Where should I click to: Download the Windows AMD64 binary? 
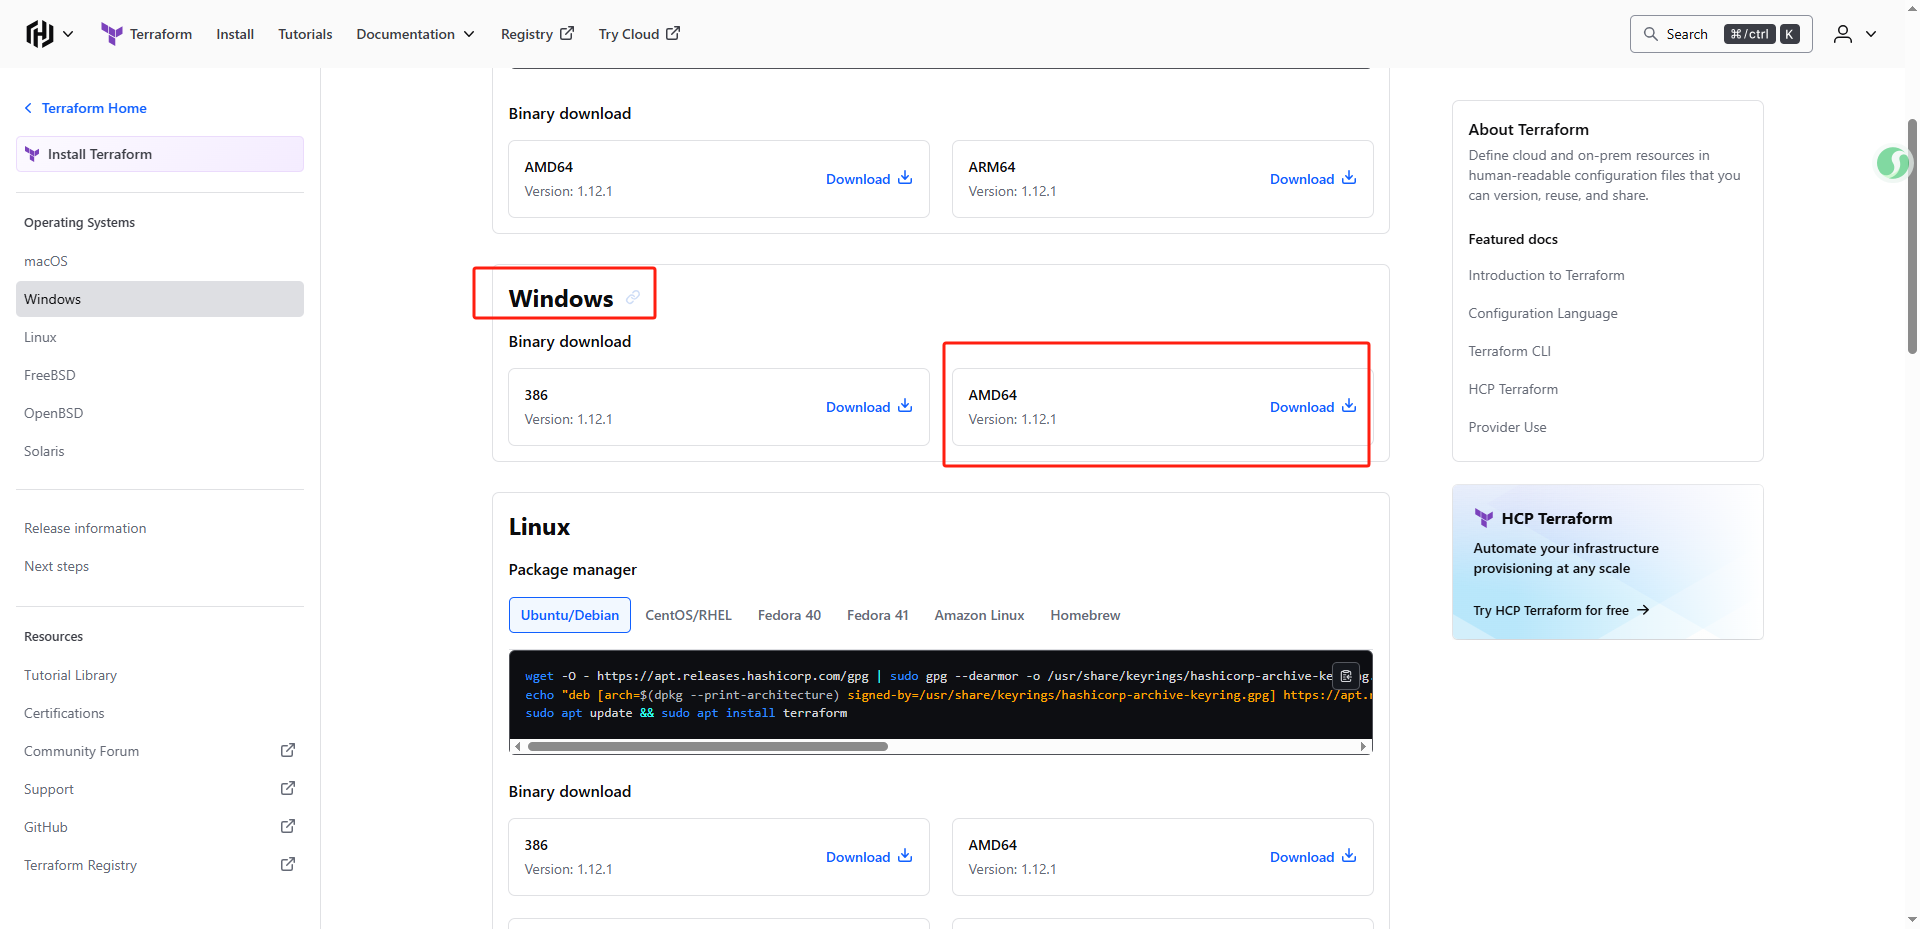1313,407
